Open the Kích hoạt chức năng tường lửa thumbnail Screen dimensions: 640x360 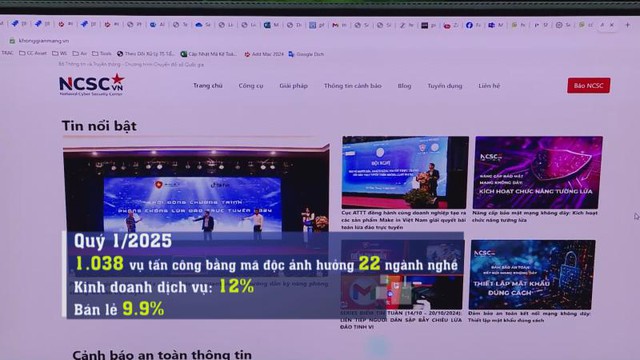point(538,172)
